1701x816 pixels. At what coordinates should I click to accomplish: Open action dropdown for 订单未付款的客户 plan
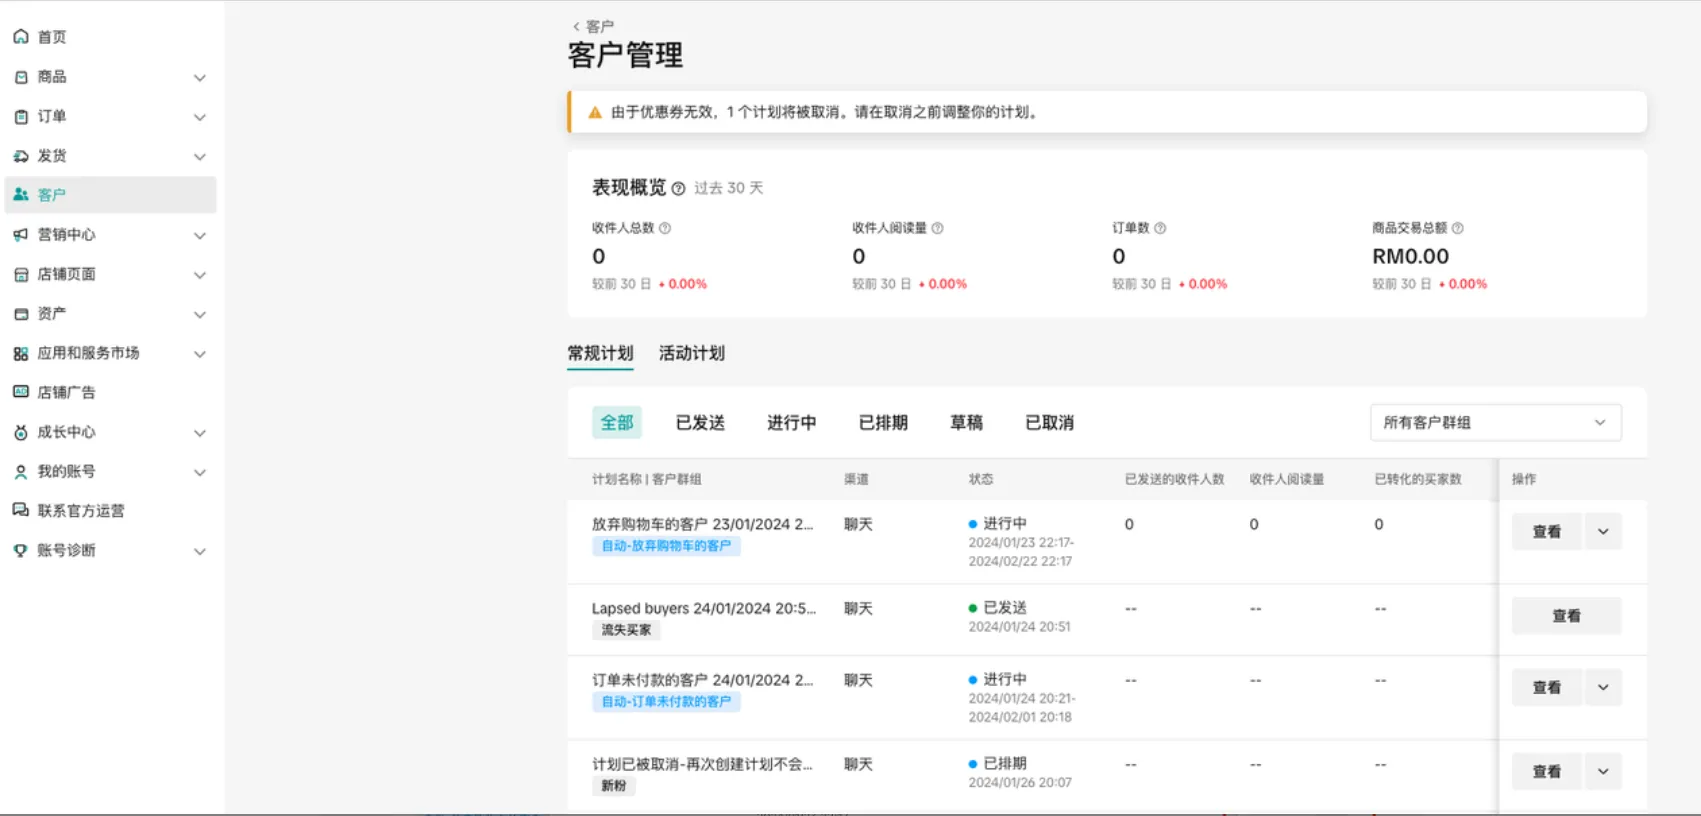[x=1603, y=687]
